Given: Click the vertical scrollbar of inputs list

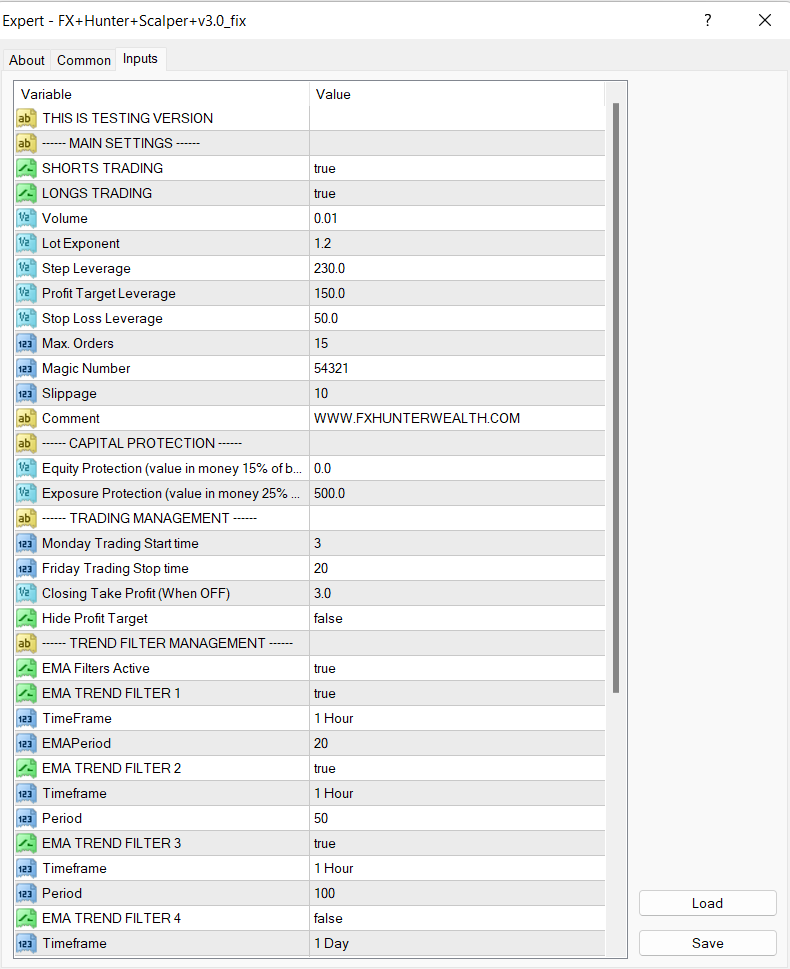Looking at the screenshot, I should click(616, 400).
